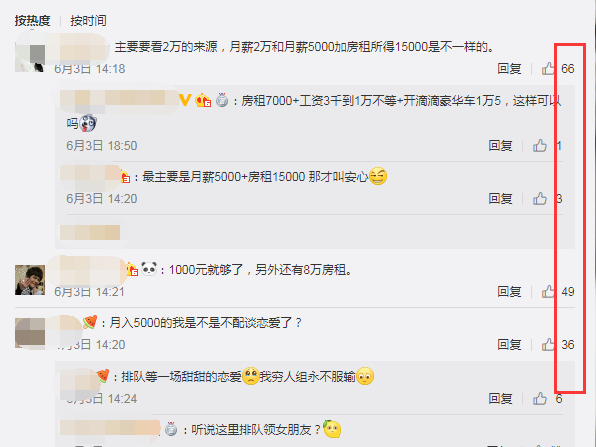Like the 1000元就够了 comment

coord(548,292)
